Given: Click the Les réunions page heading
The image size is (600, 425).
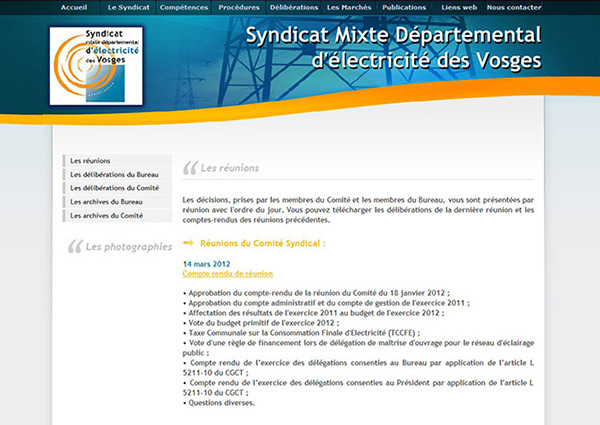Looking at the screenshot, I should click(x=230, y=168).
